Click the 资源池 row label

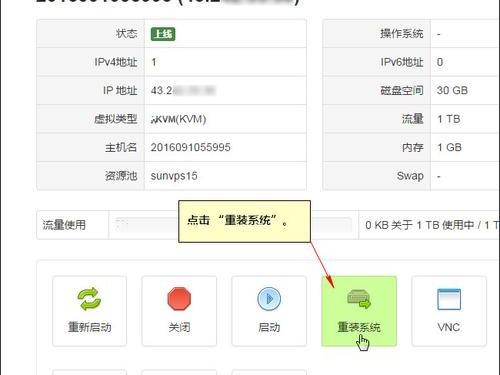pyautogui.click(x=121, y=176)
